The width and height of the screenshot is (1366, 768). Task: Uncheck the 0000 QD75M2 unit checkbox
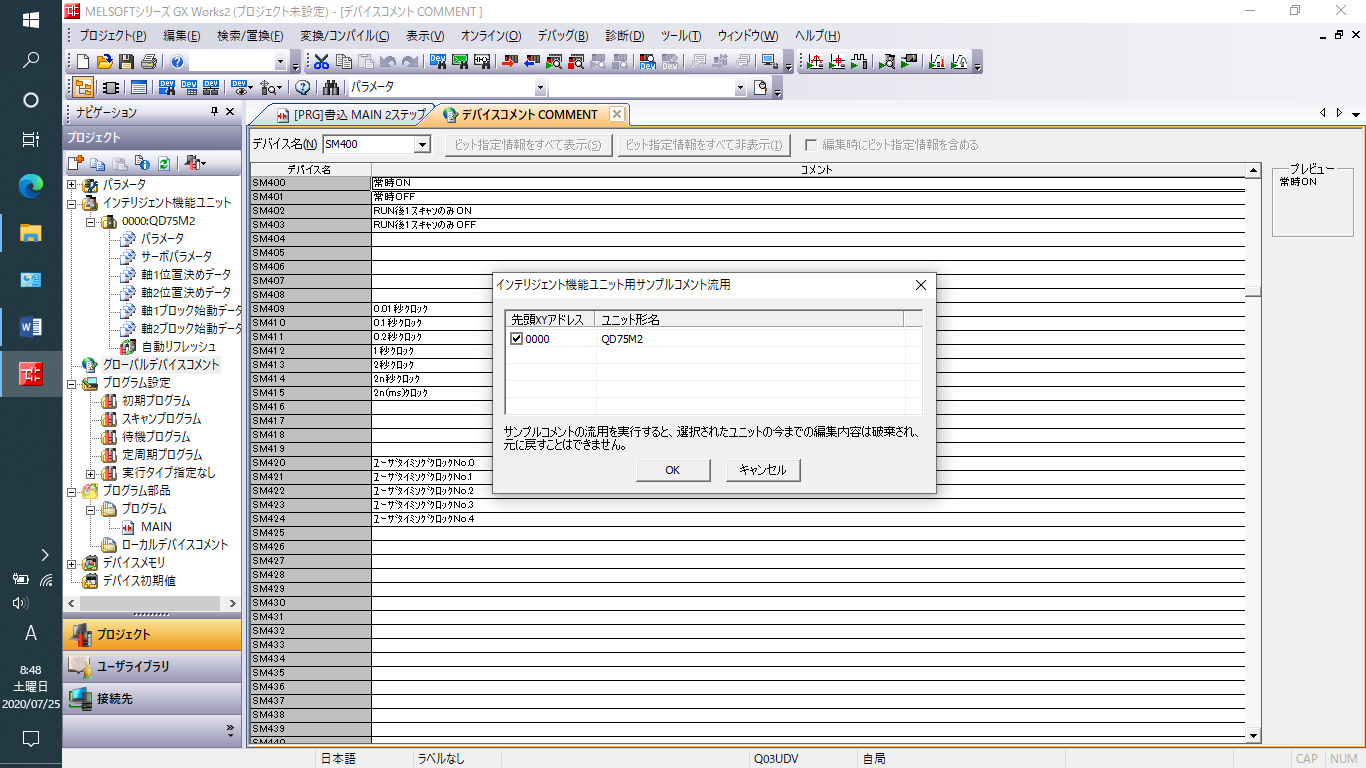coord(517,339)
